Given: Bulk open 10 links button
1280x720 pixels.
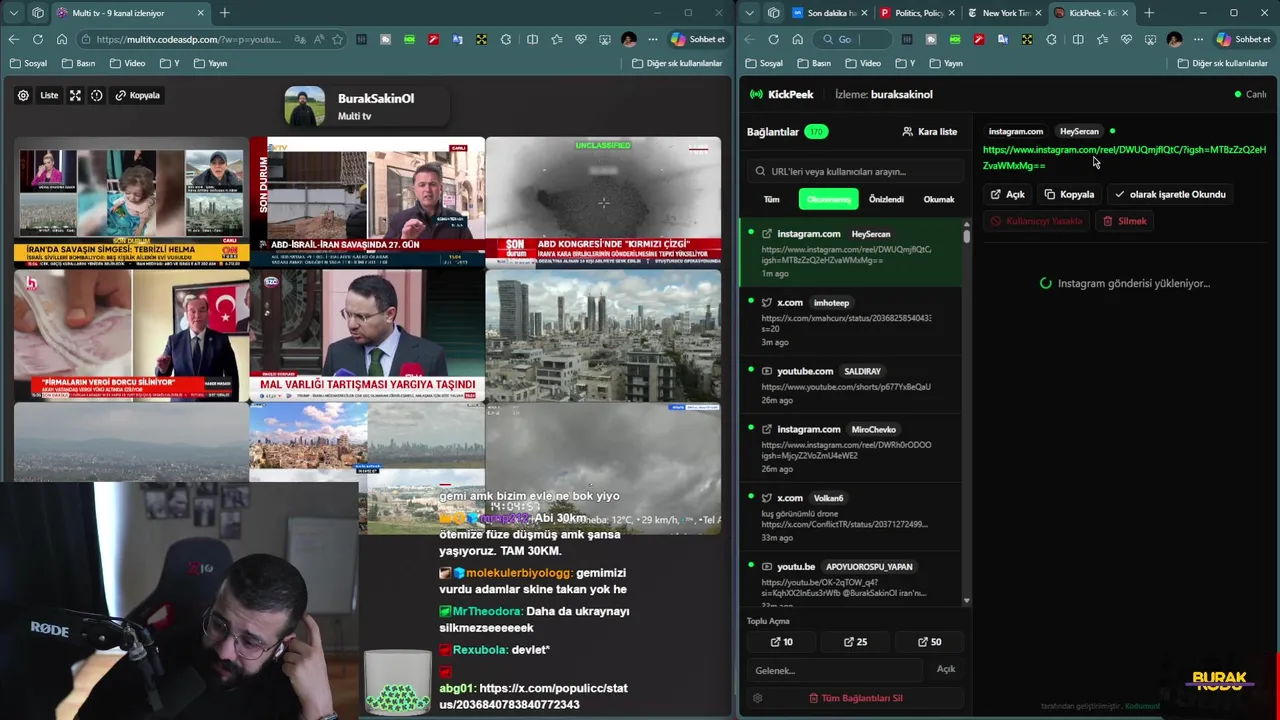Looking at the screenshot, I should coord(782,642).
